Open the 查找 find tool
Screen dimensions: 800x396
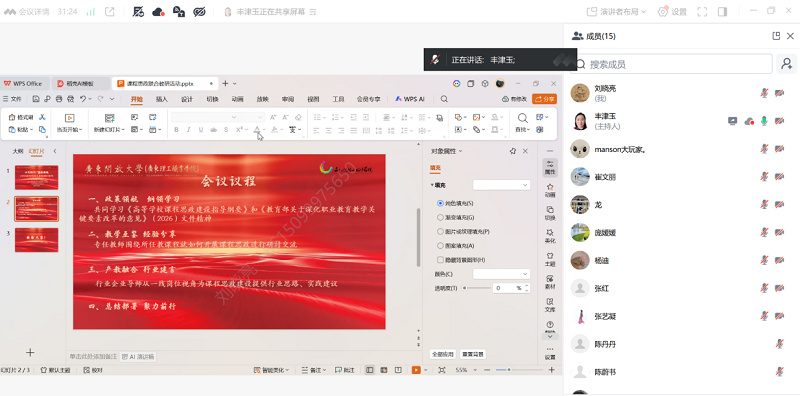click(x=522, y=123)
